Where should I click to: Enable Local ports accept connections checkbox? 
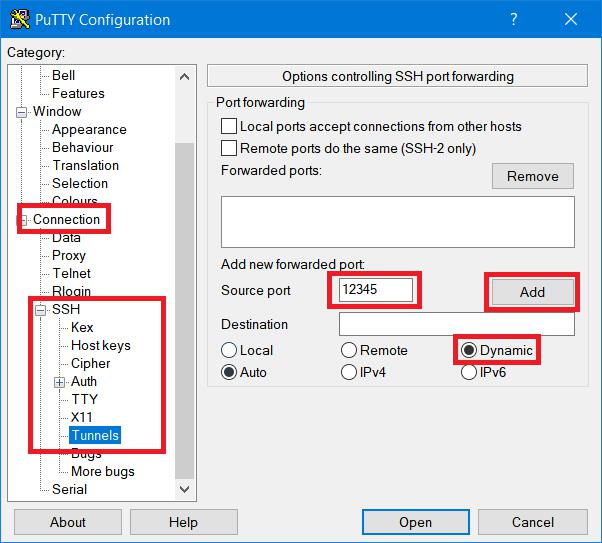(229, 126)
